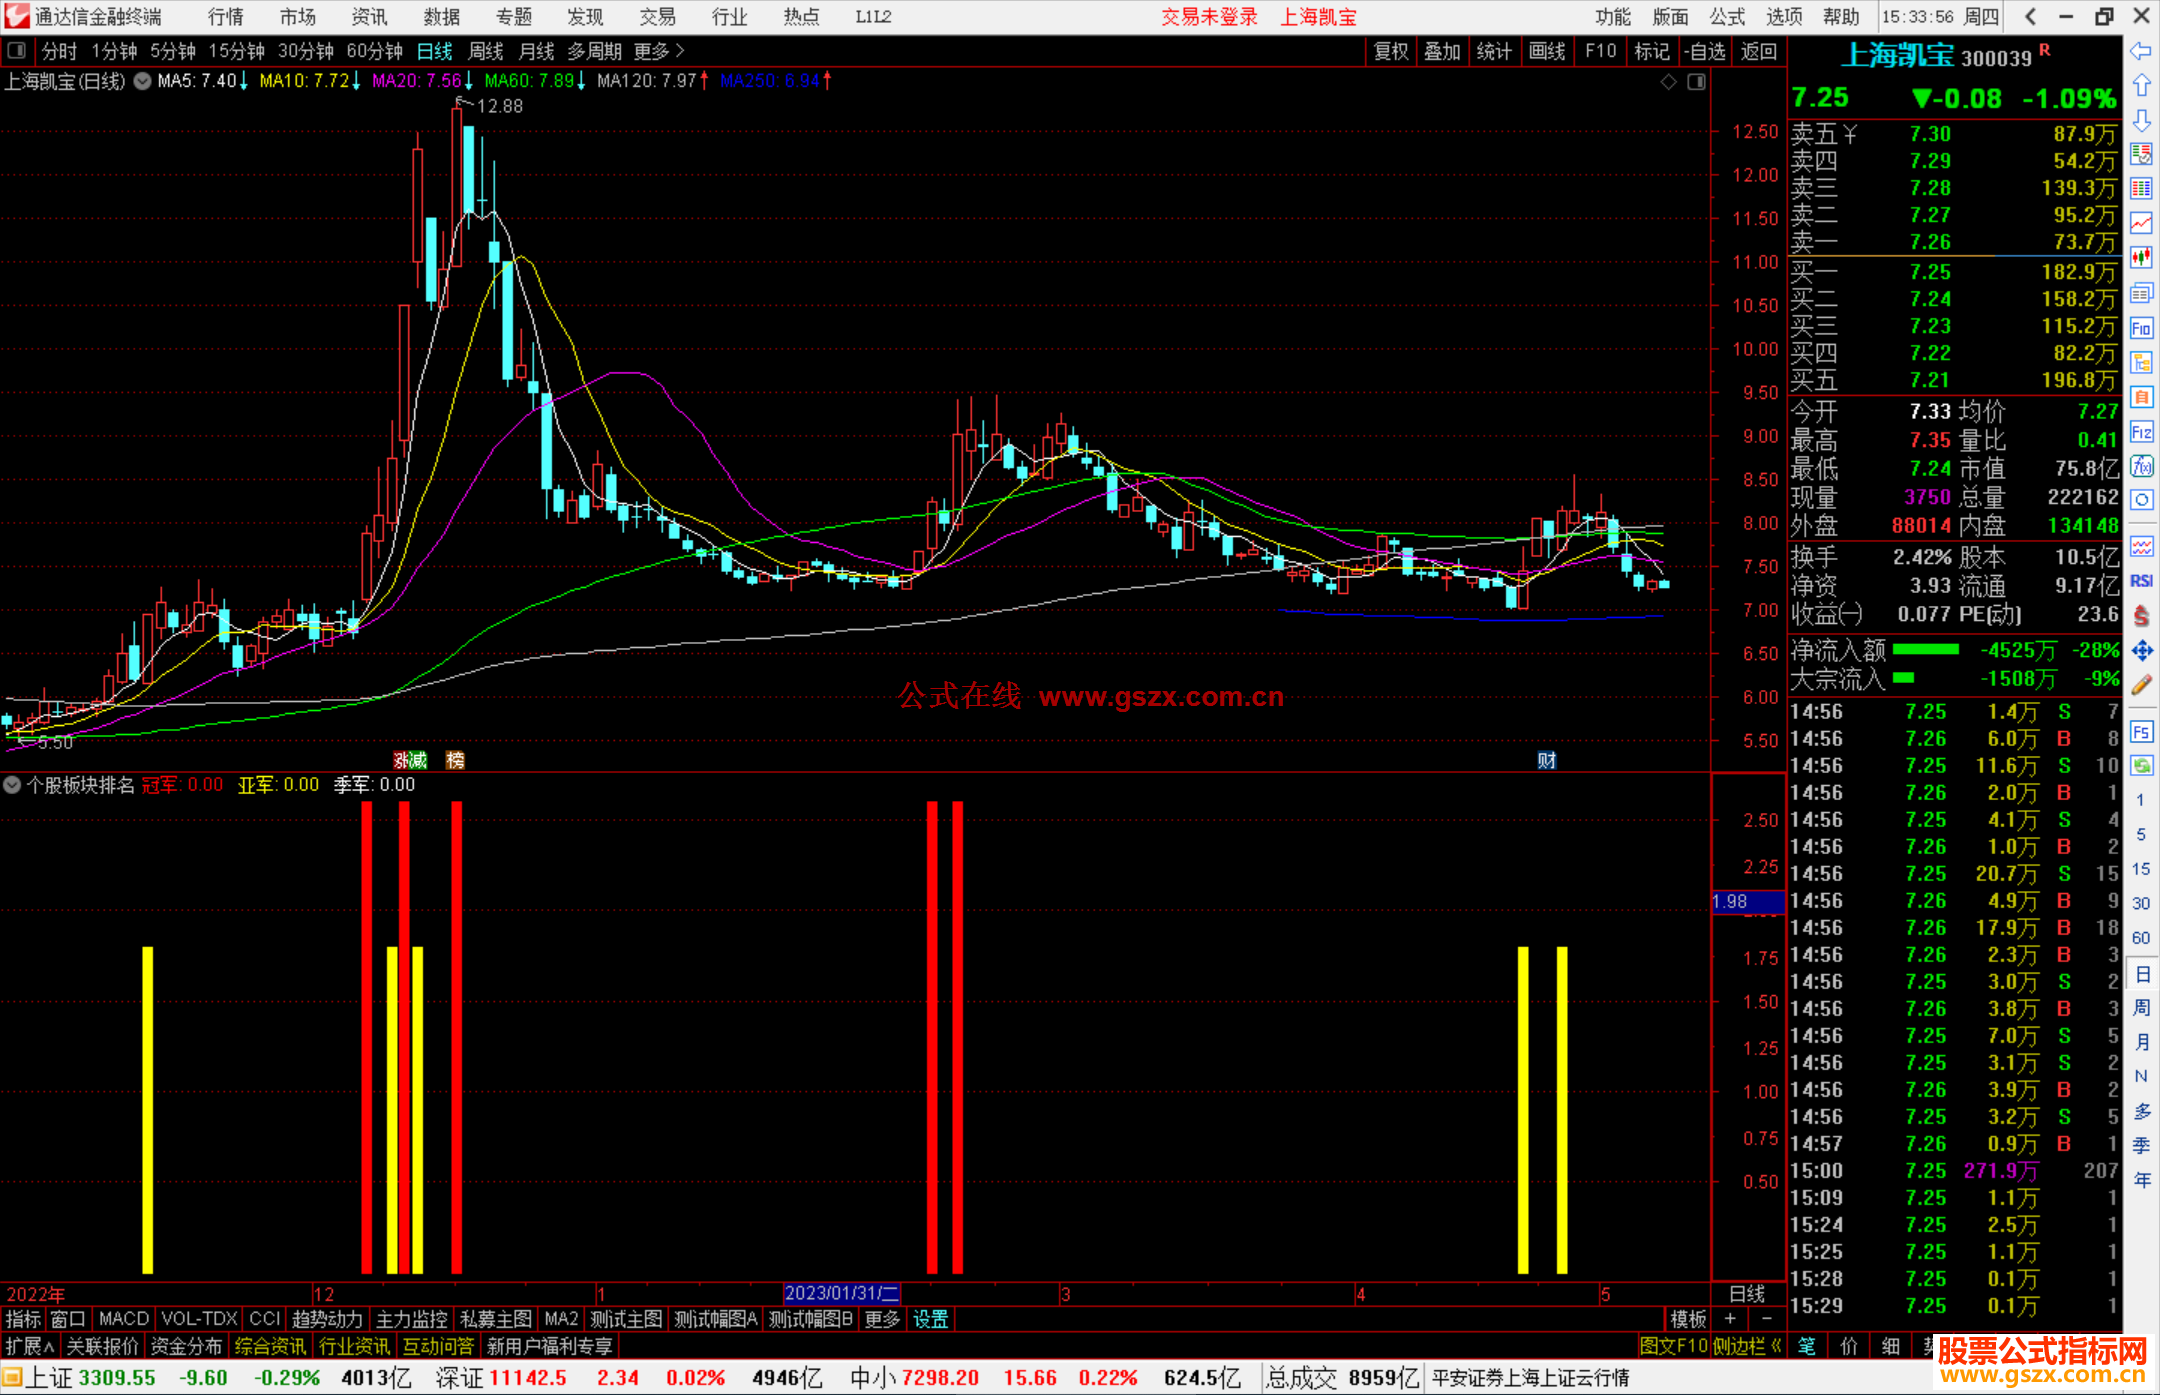The height and width of the screenshot is (1395, 2160).
Task: Collapse the 侧边栏 sidebar chevrons
Action: (x=1776, y=1346)
